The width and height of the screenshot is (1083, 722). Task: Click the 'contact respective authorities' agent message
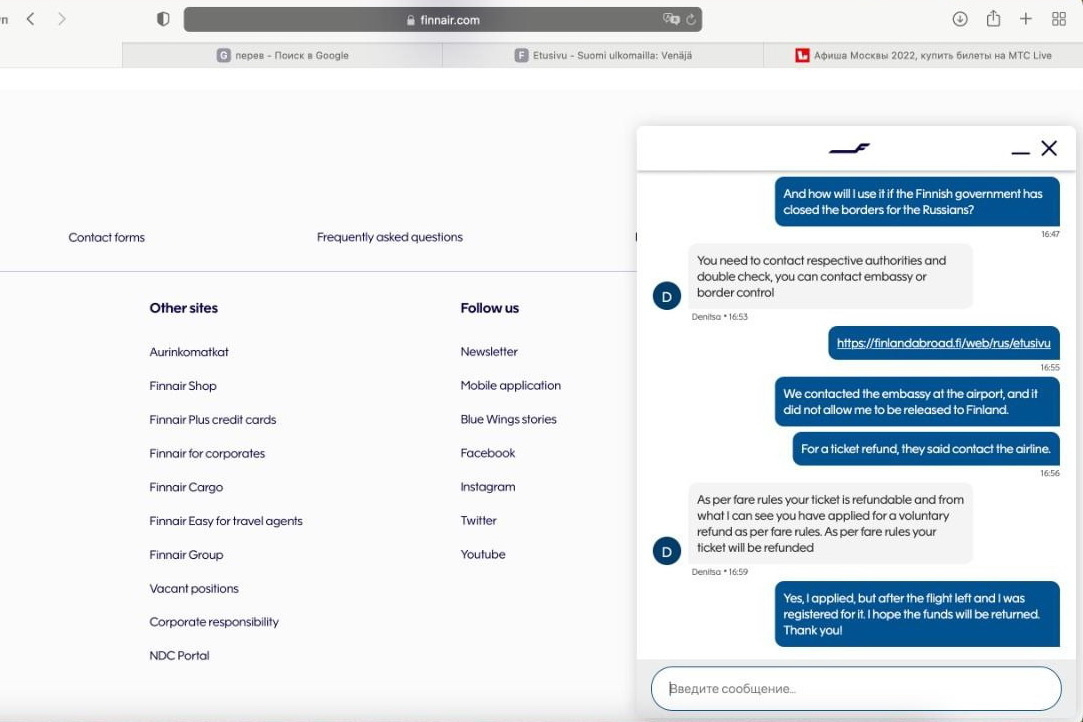(x=830, y=276)
